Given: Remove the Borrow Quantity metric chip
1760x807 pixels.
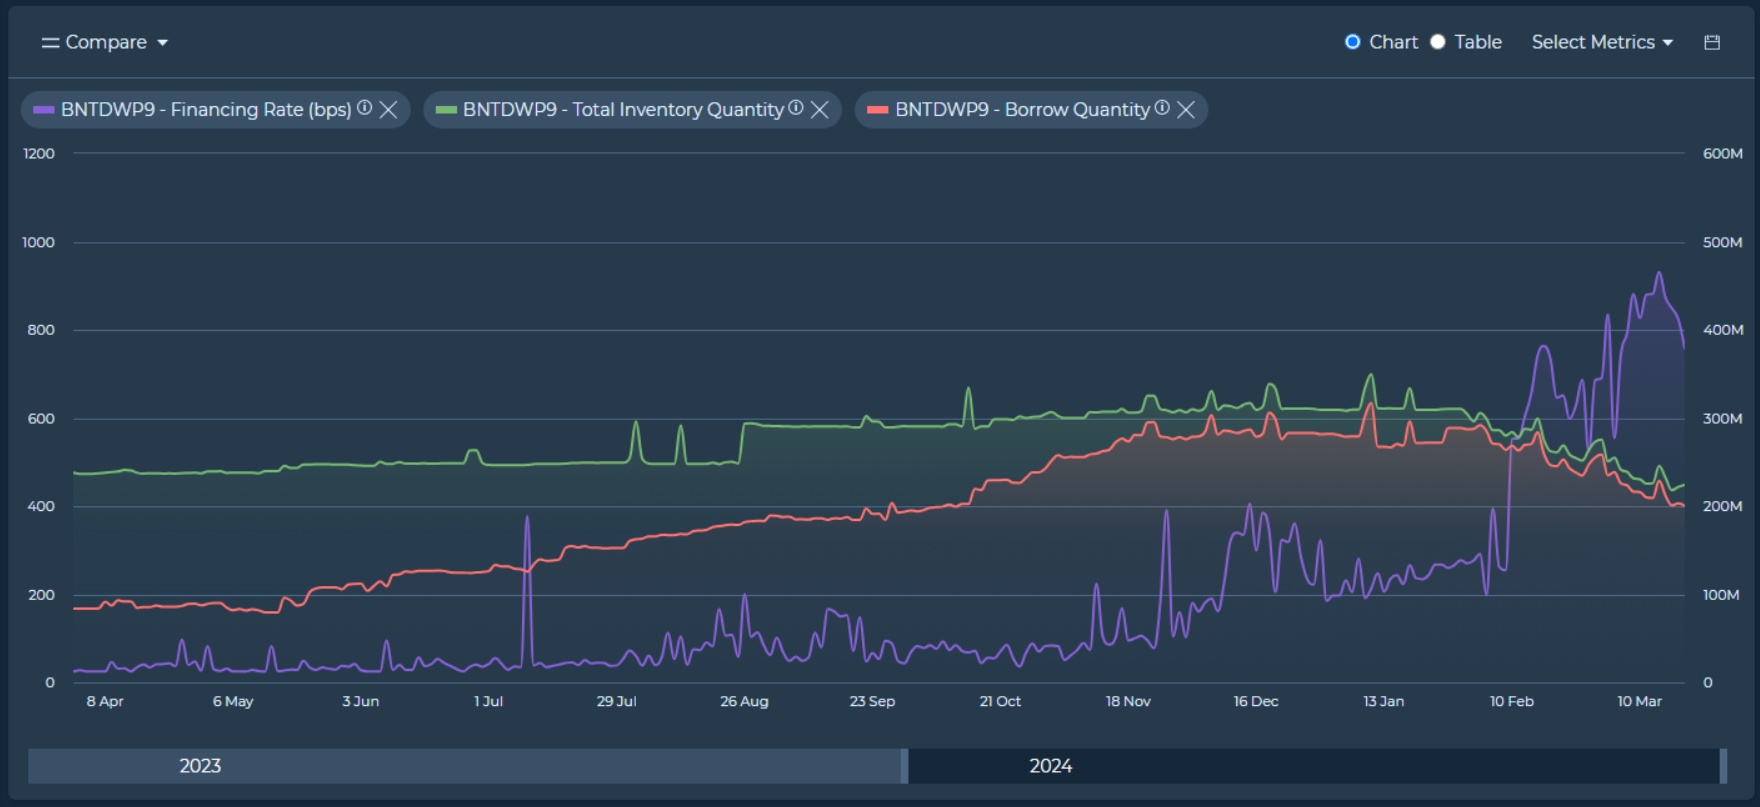Looking at the screenshot, I should point(1186,110).
